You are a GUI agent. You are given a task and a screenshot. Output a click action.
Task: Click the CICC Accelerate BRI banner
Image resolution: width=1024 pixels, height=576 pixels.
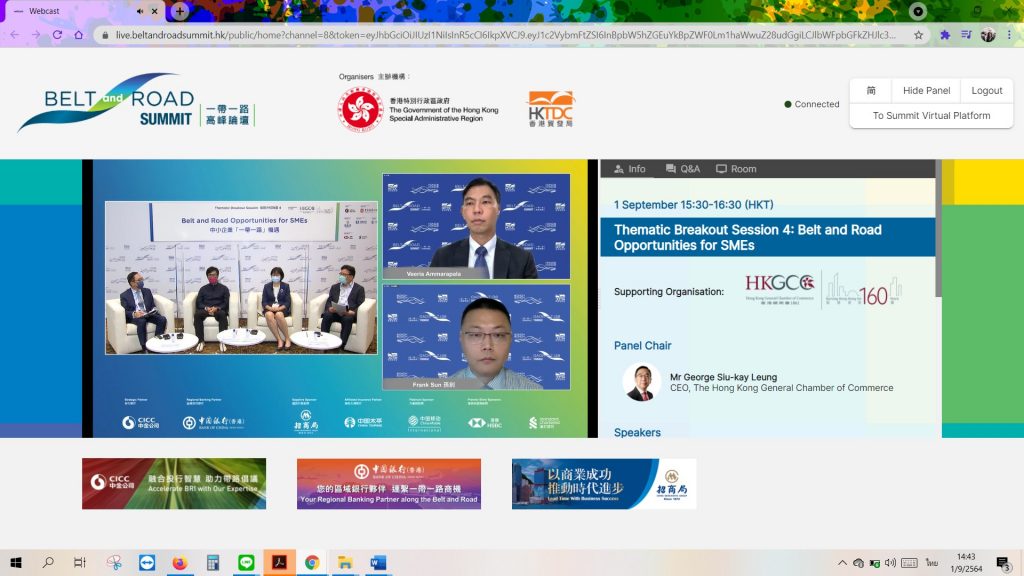click(x=174, y=483)
